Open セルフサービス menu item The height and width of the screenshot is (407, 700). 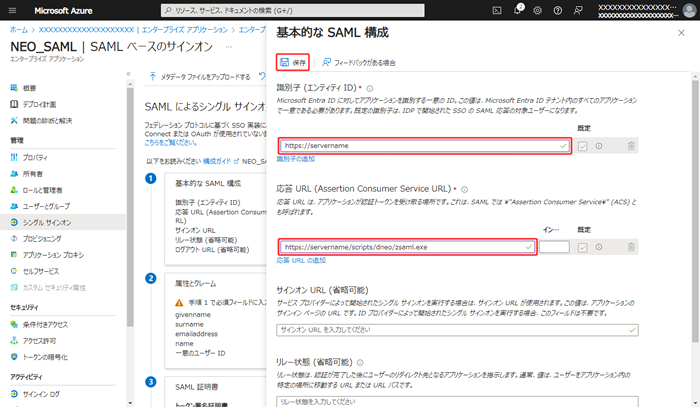(41, 271)
